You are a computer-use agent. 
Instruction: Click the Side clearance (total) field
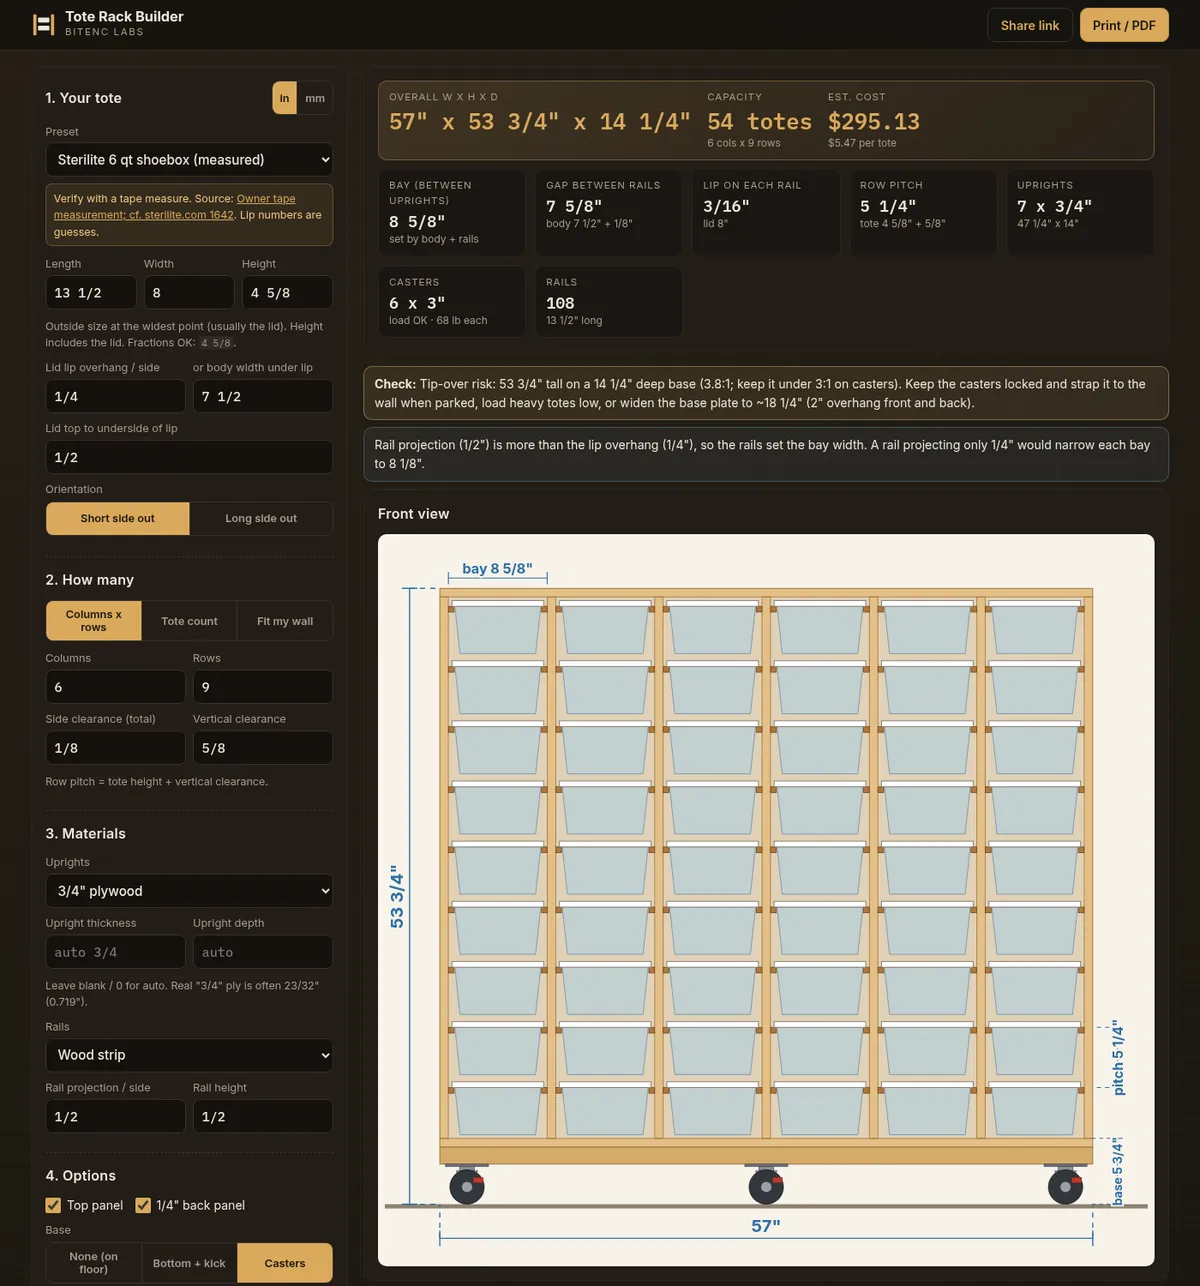point(115,748)
